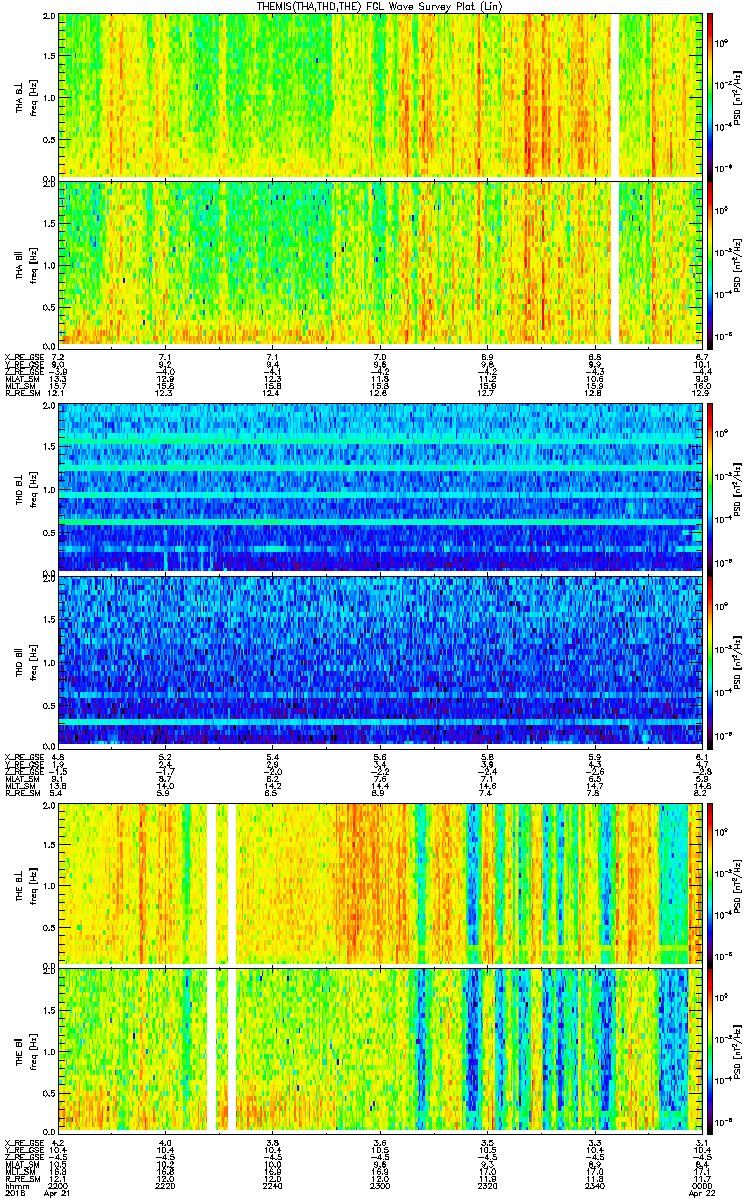Select the THA B-perpendicular spectrogram panel

click(330, 95)
